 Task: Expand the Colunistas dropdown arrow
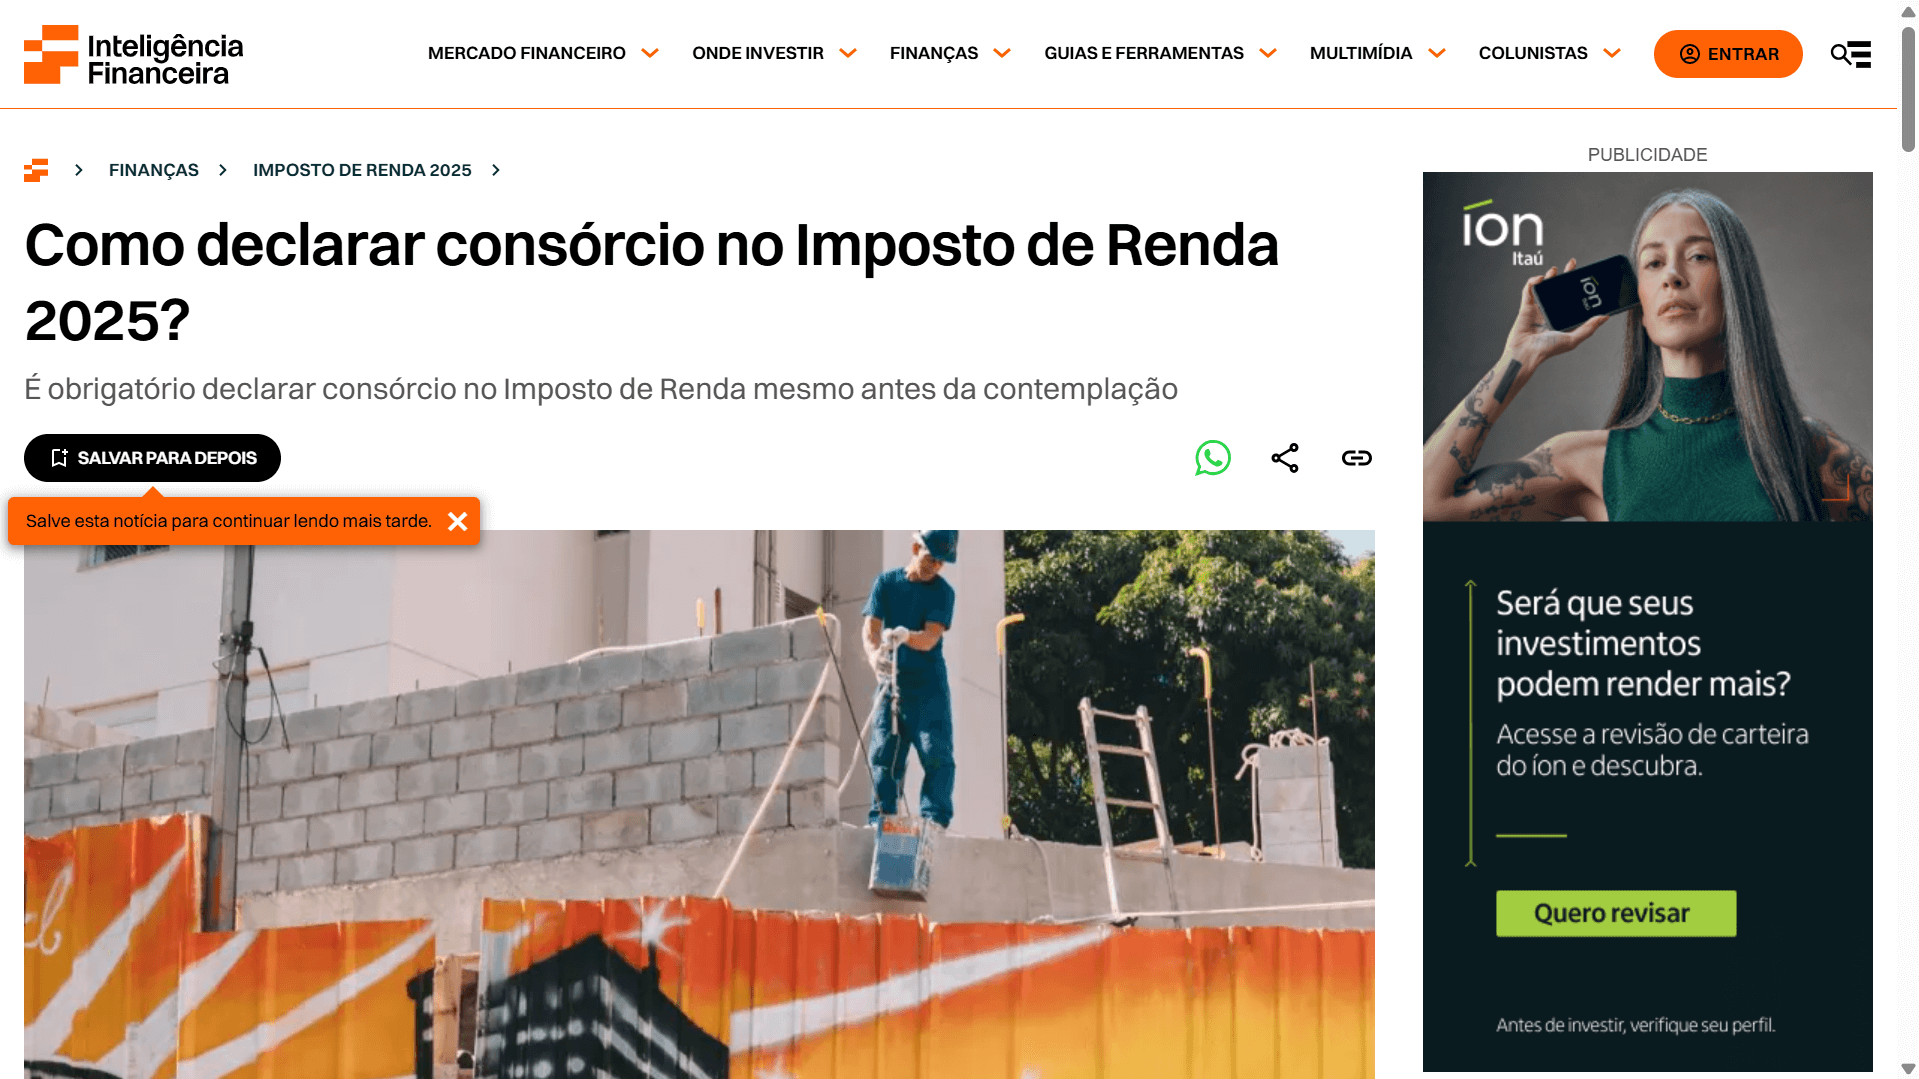tap(1612, 54)
